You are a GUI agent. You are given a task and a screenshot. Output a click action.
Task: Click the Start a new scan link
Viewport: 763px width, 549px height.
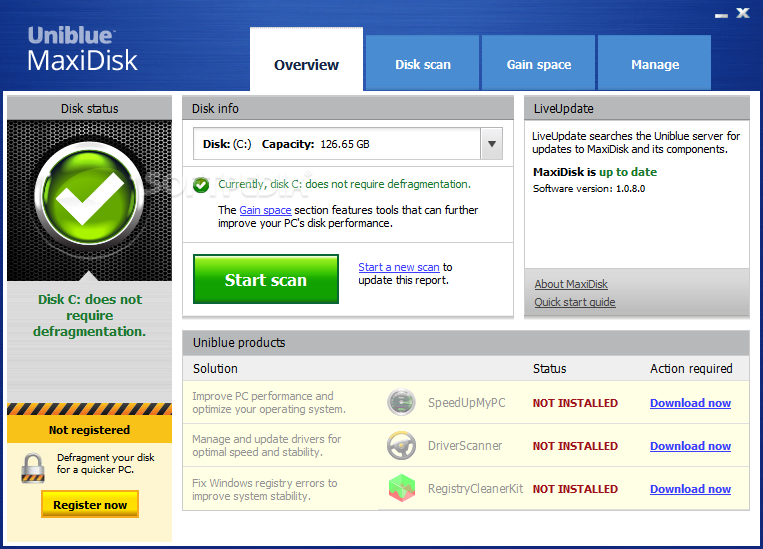click(399, 267)
